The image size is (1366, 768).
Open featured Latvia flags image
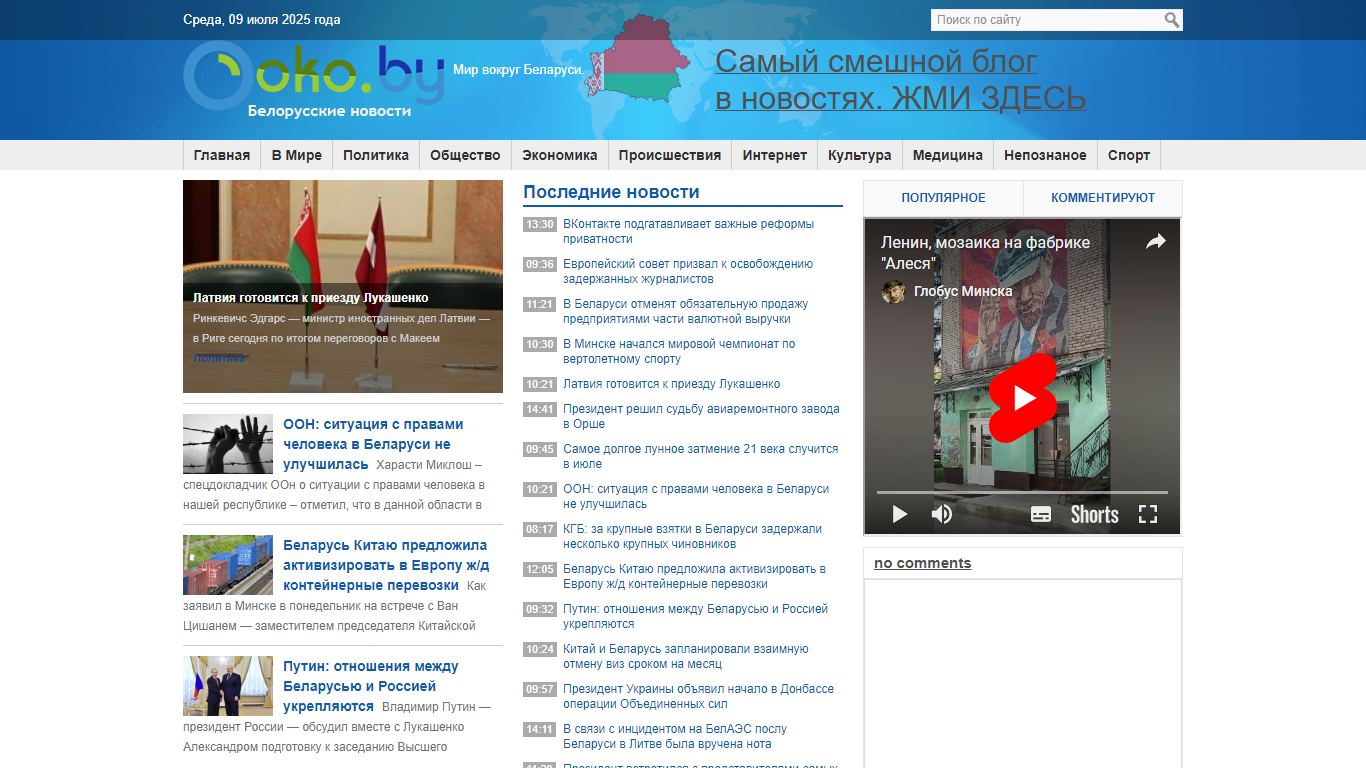343,286
